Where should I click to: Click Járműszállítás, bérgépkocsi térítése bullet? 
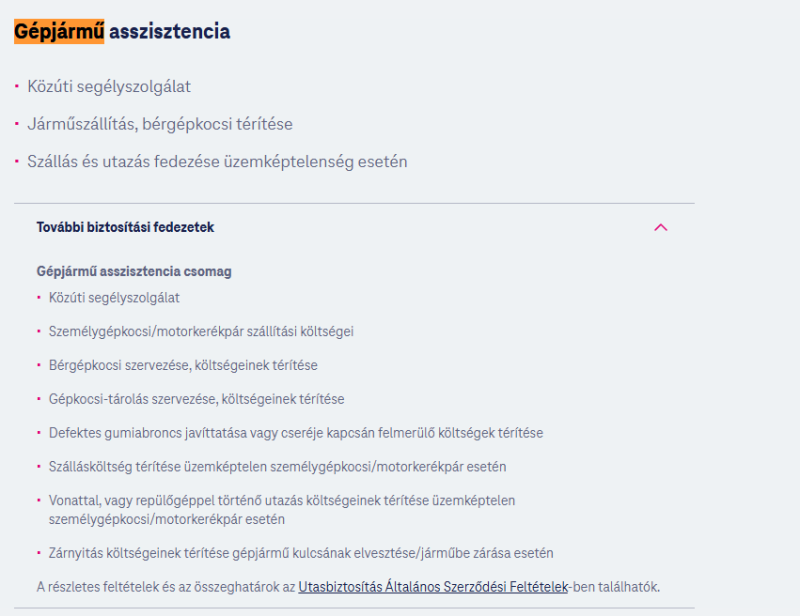tap(160, 124)
